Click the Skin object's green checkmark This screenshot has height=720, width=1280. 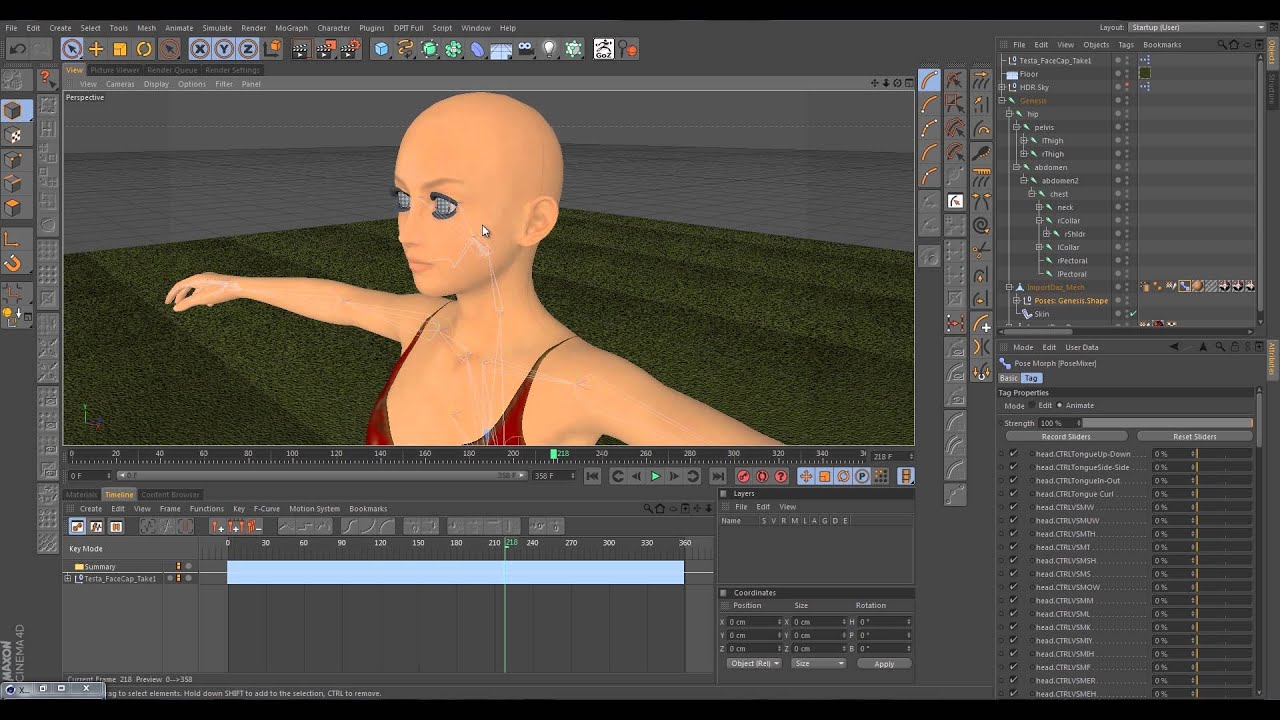click(1132, 314)
